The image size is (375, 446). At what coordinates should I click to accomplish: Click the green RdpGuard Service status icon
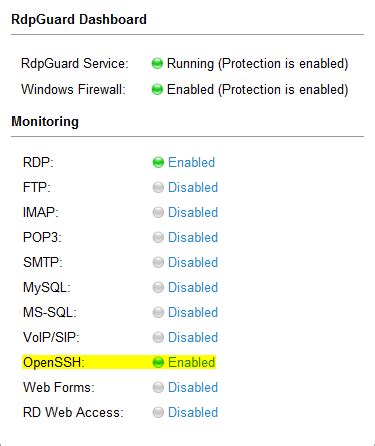tap(157, 63)
